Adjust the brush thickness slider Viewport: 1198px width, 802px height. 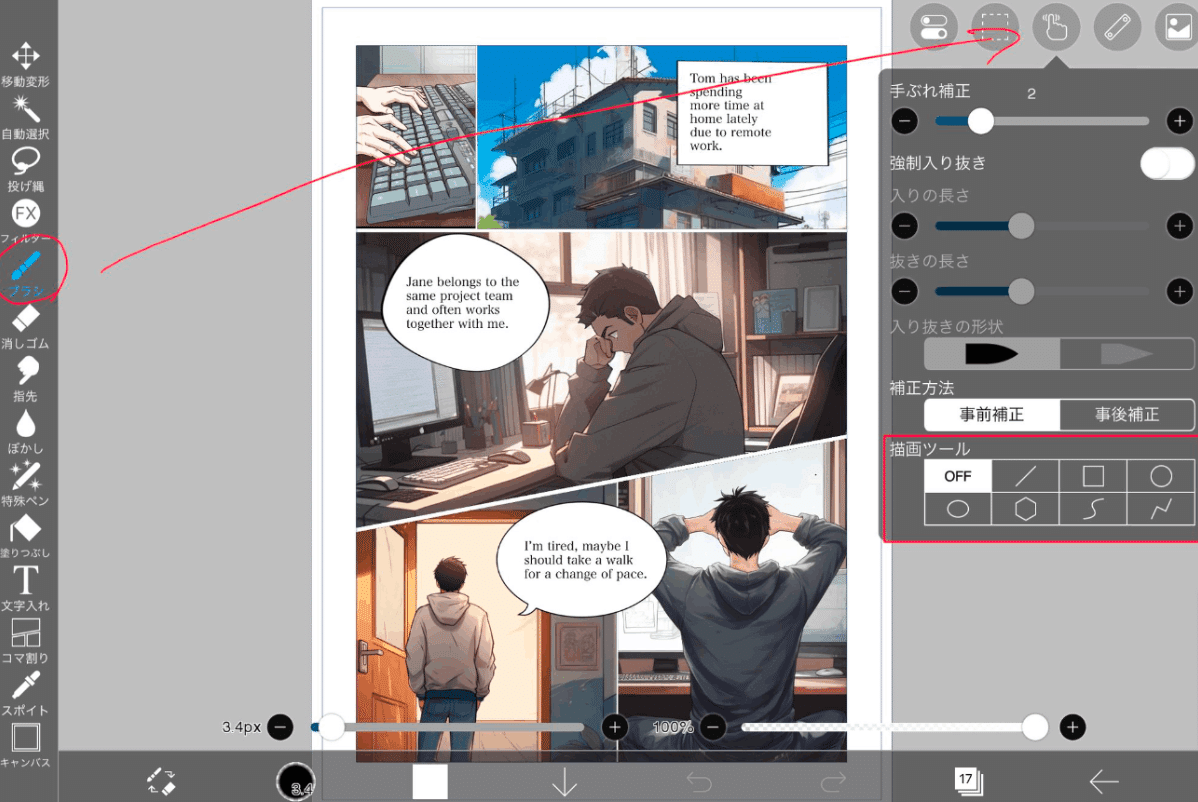(x=448, y=727)
